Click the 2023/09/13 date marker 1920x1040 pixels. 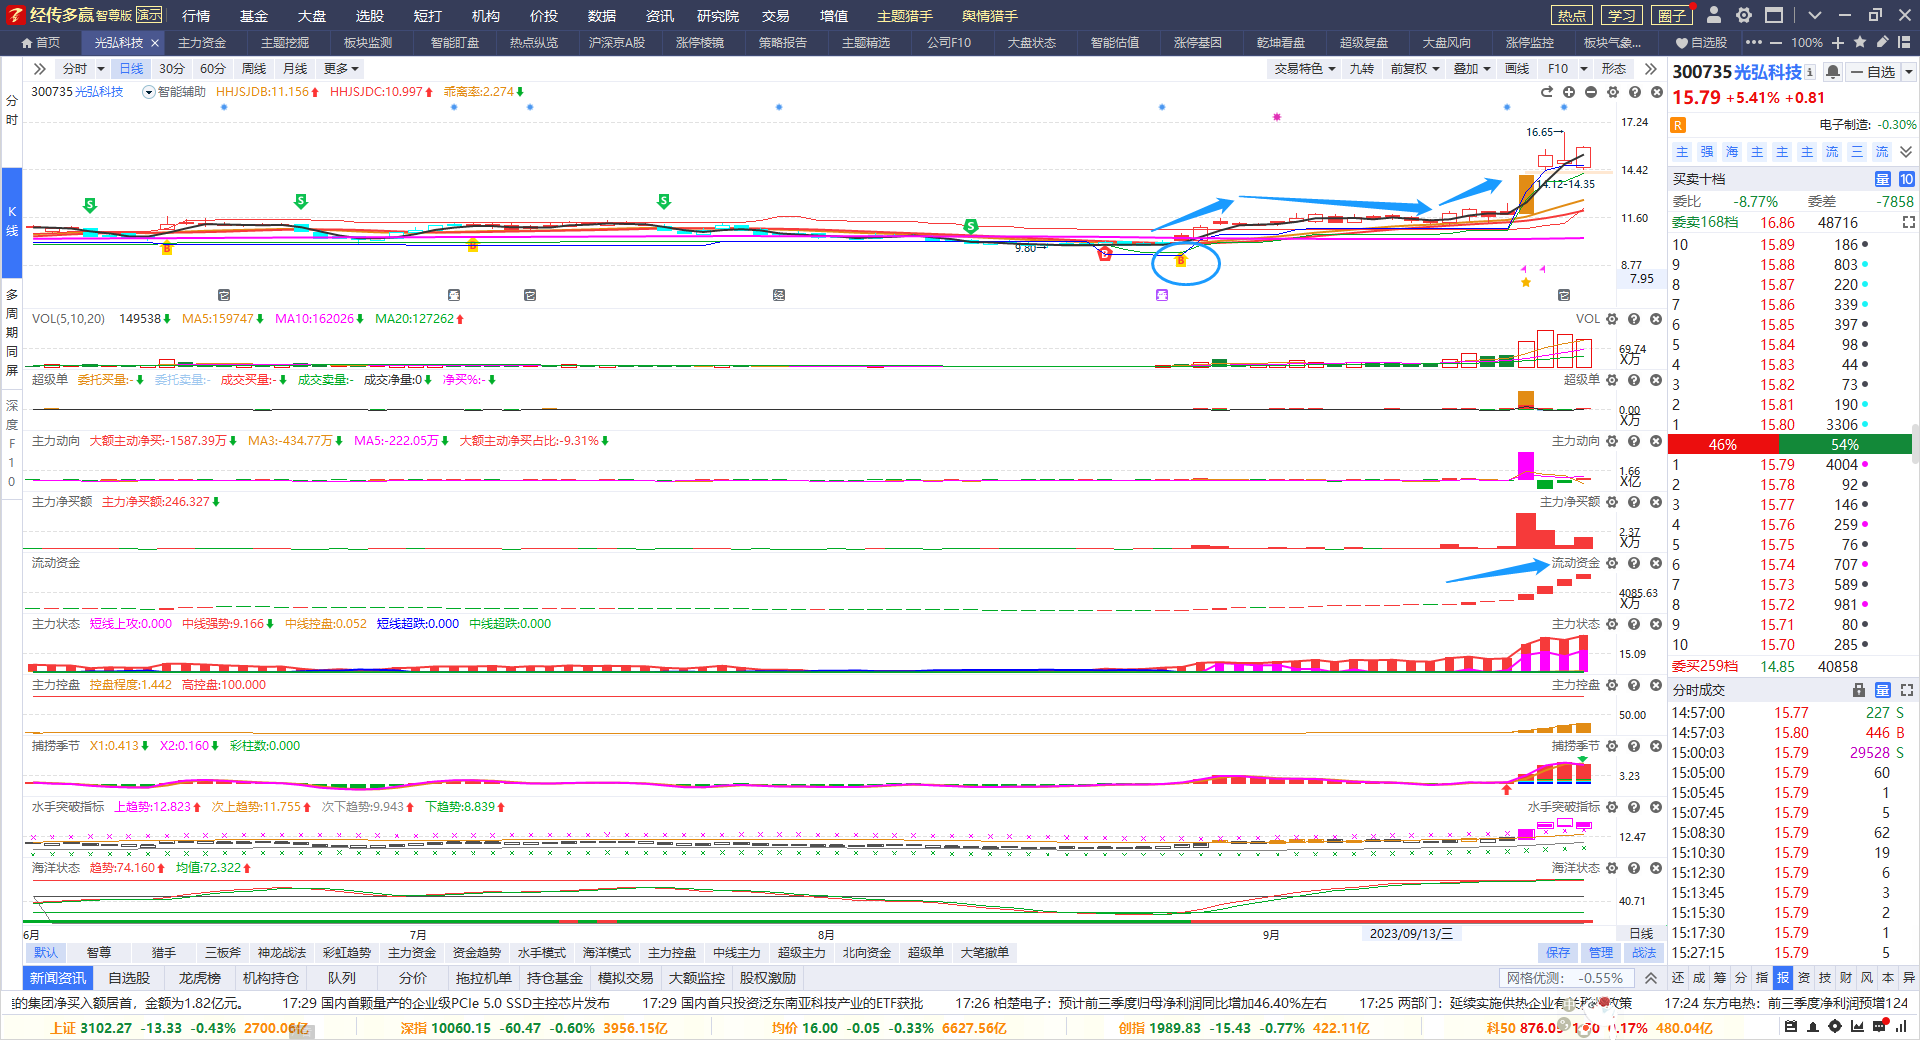1411,934
